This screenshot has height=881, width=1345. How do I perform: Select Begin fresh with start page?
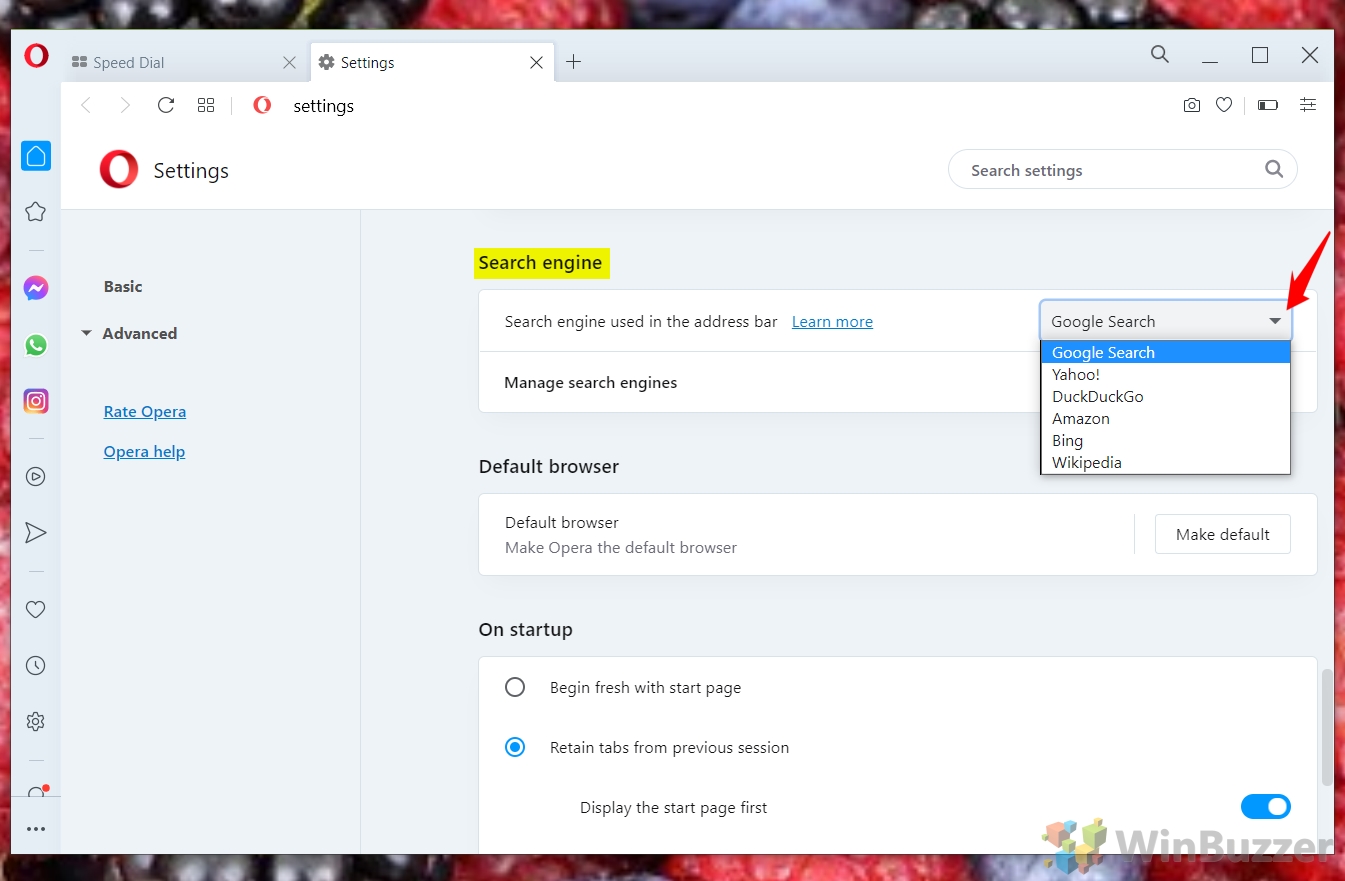[515, 688]
